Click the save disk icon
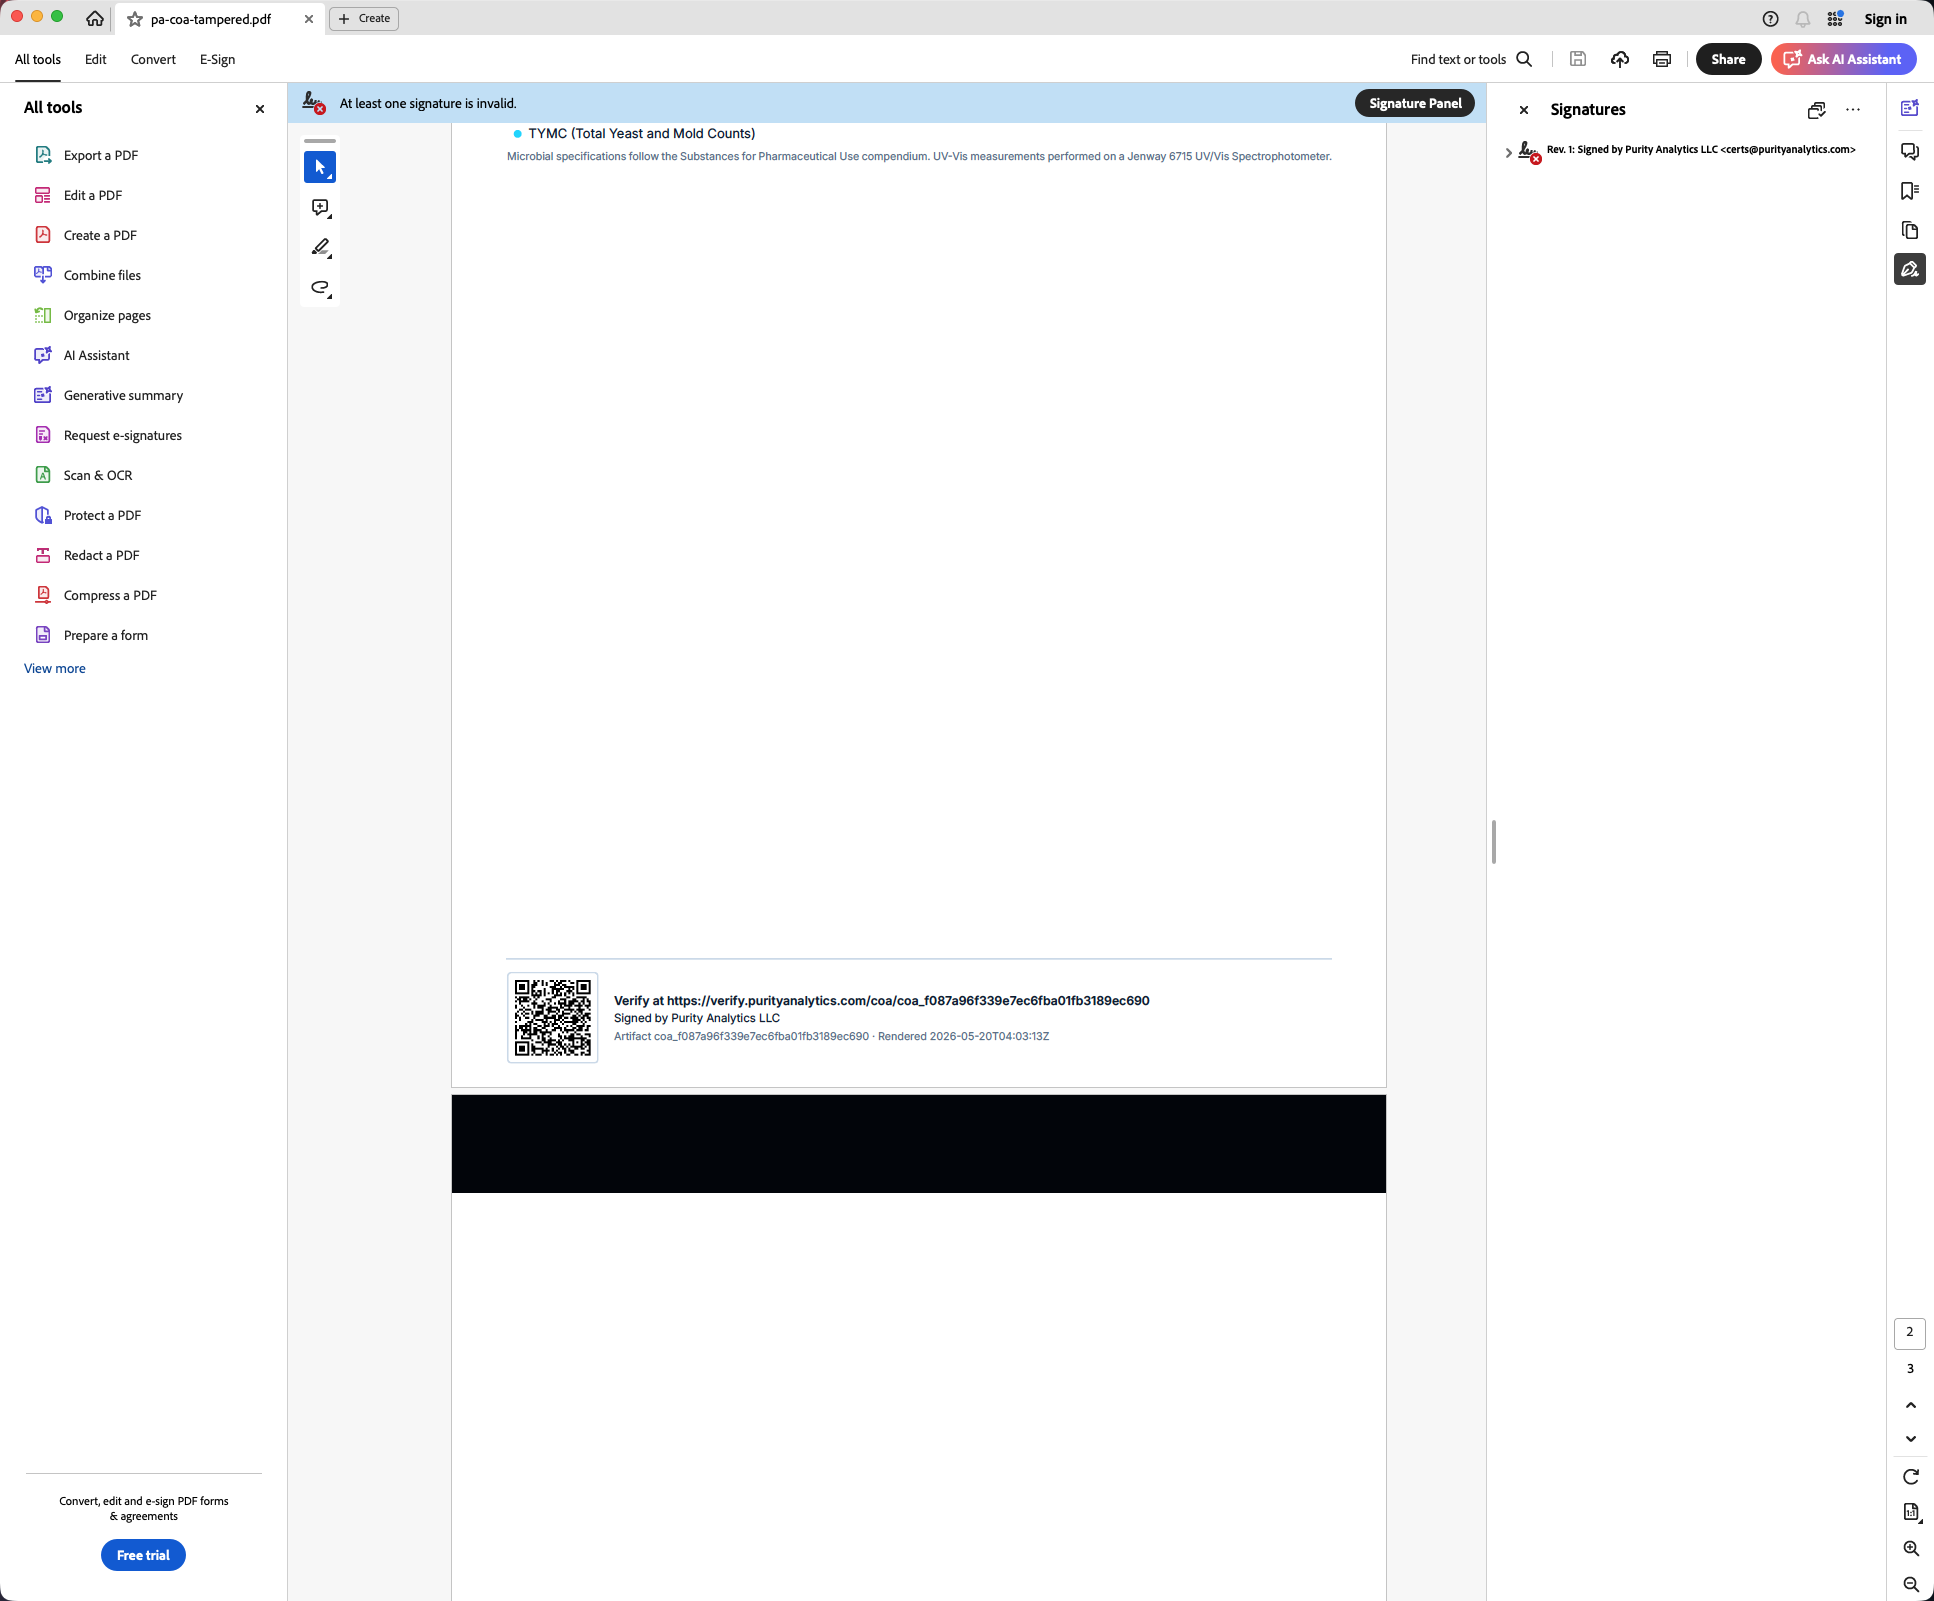The image size is (1934, 1601). 1578,59
